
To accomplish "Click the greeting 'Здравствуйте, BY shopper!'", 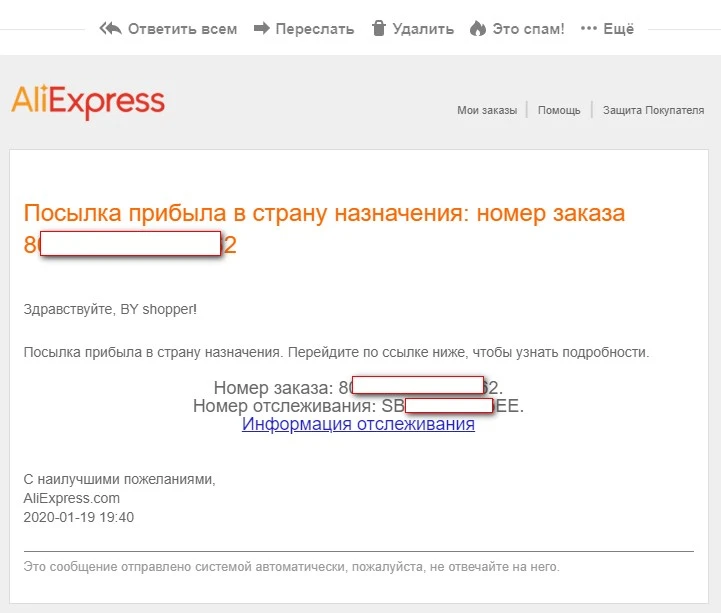I will click(x=110, y=309).
